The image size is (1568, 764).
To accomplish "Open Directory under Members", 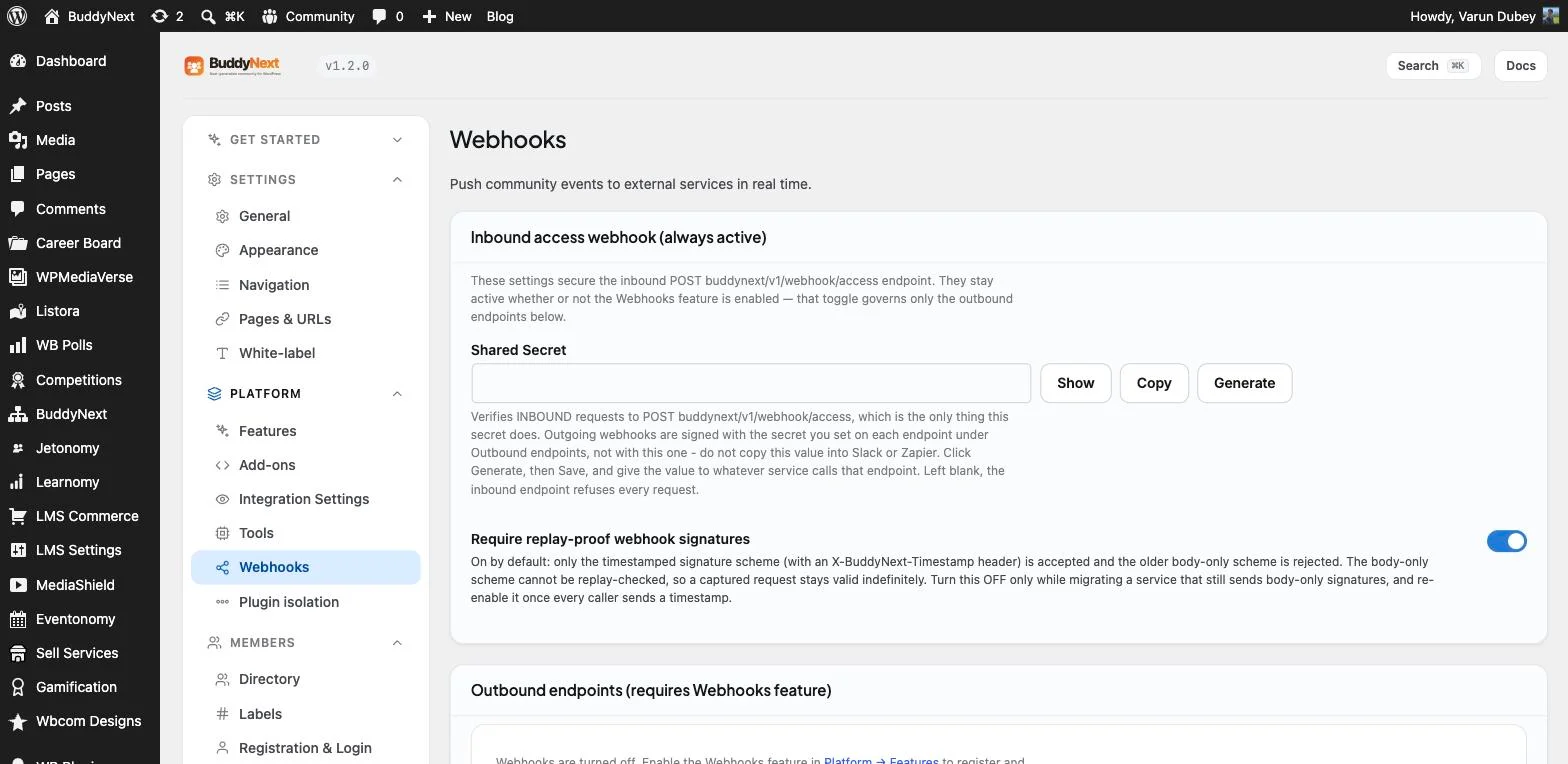I will point(305,679).
